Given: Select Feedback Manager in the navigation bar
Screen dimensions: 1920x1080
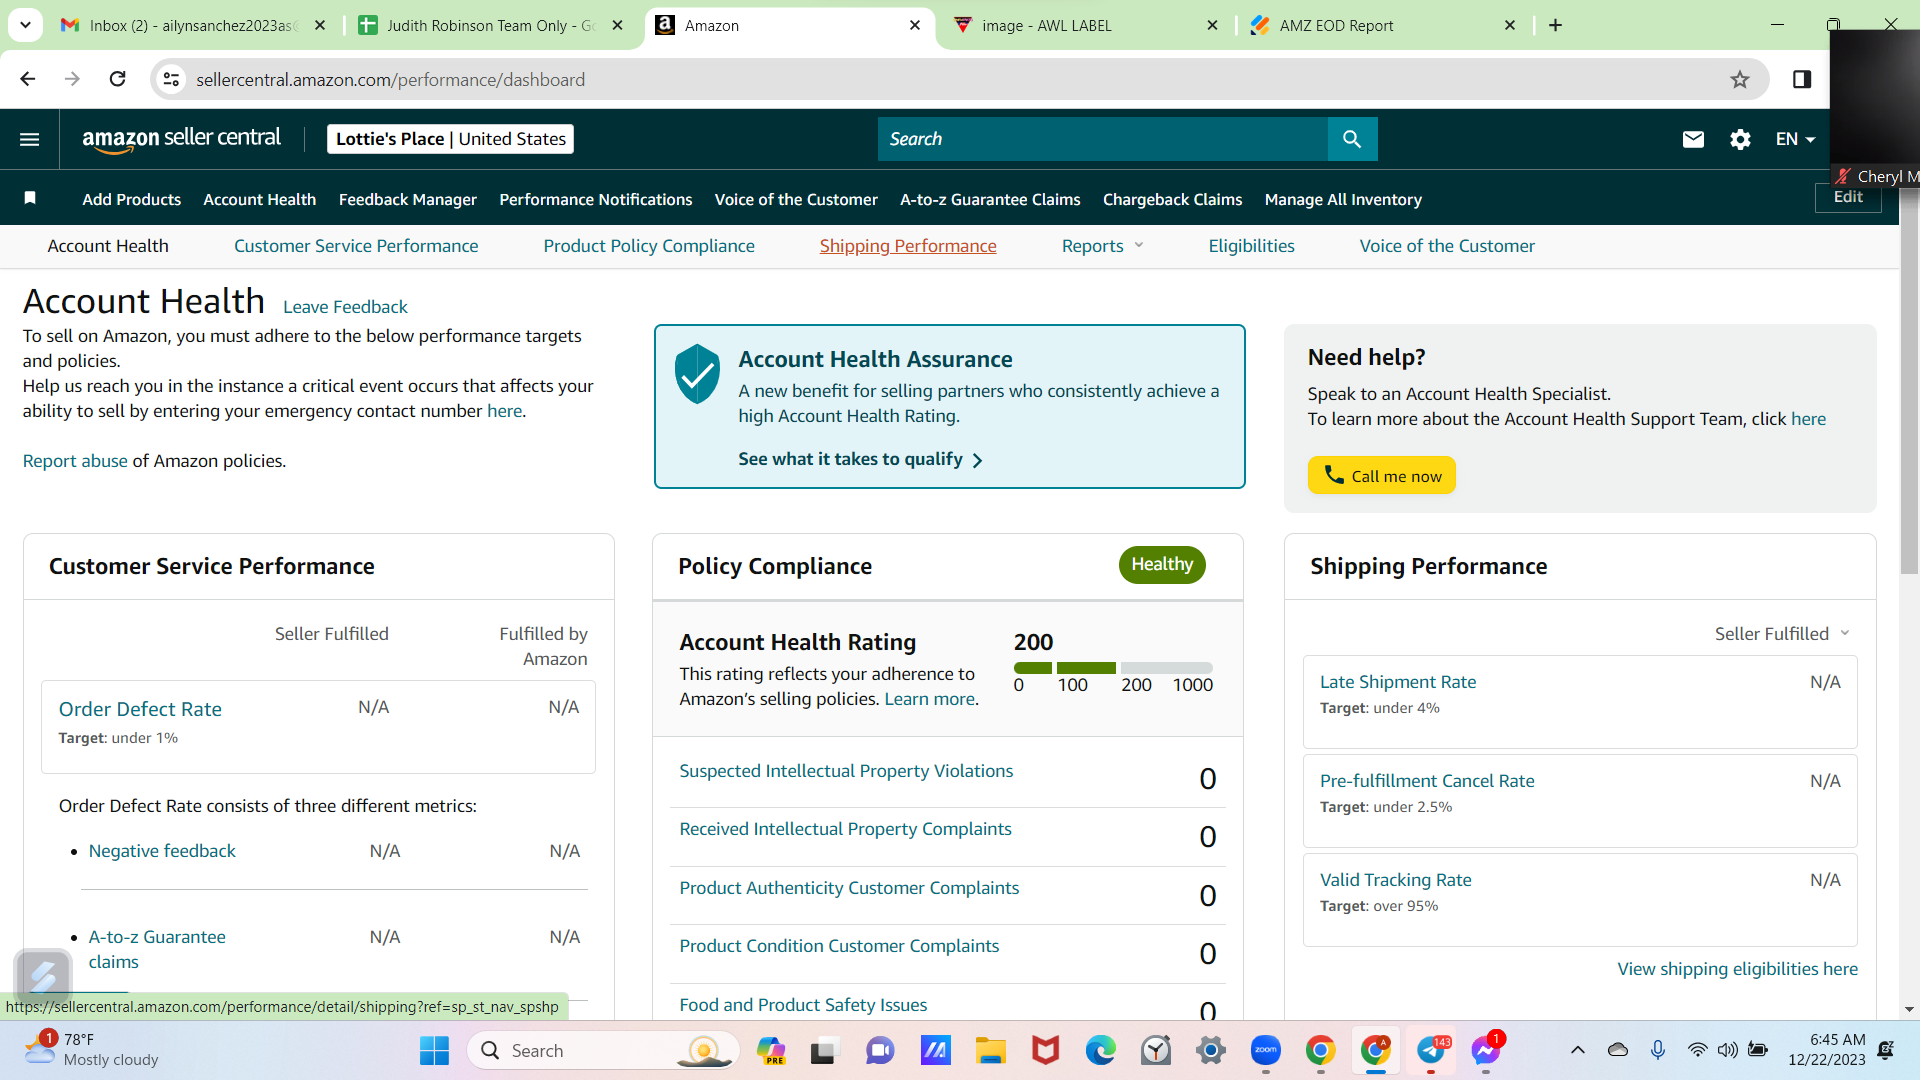Looking at the screenshot, I should pyautogui.click(x=408, y=199).
